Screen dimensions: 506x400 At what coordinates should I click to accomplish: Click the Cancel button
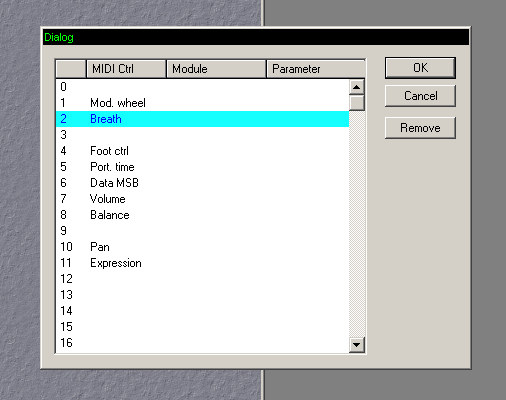[420, 96]
